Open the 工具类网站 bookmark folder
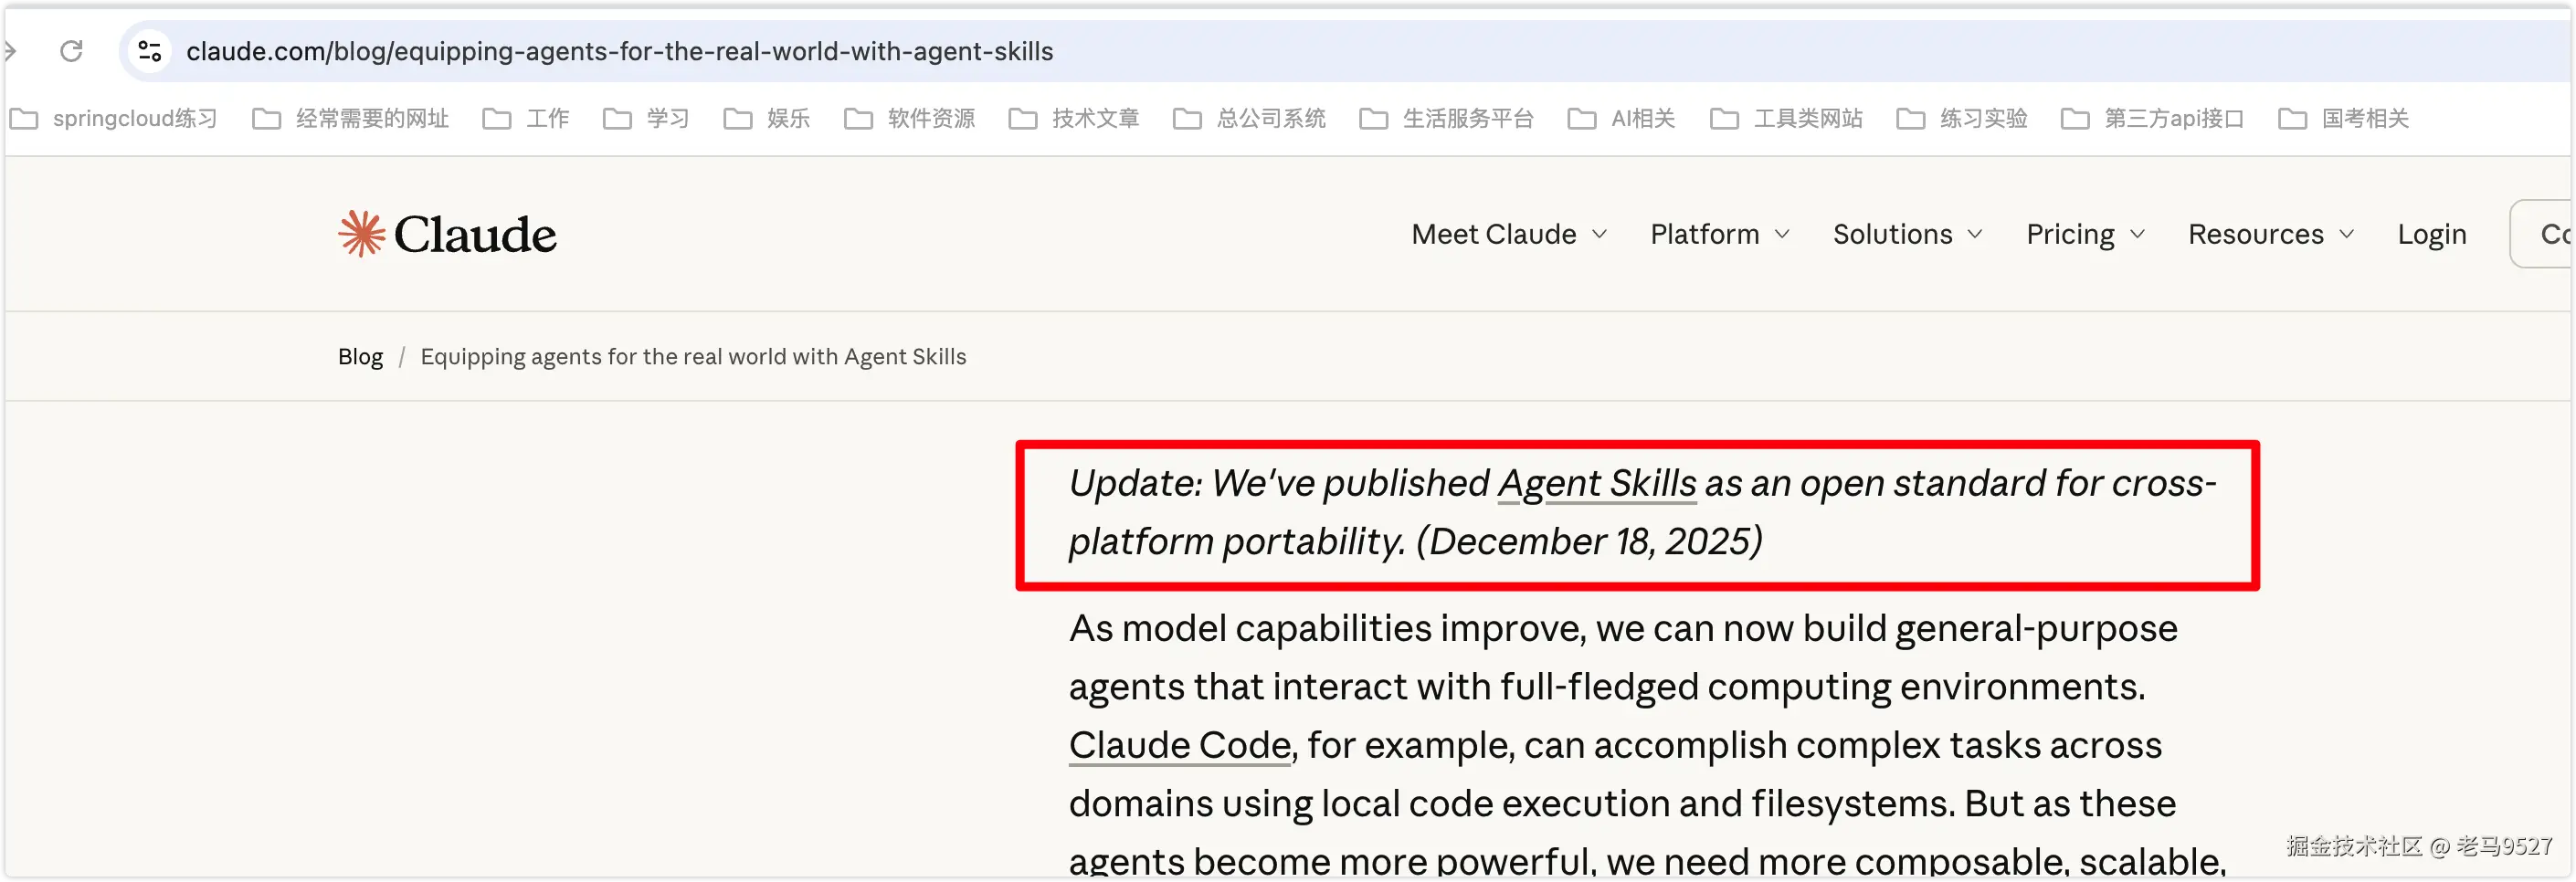Screen dimensions: 2576x882 [x=1786, y=119]
